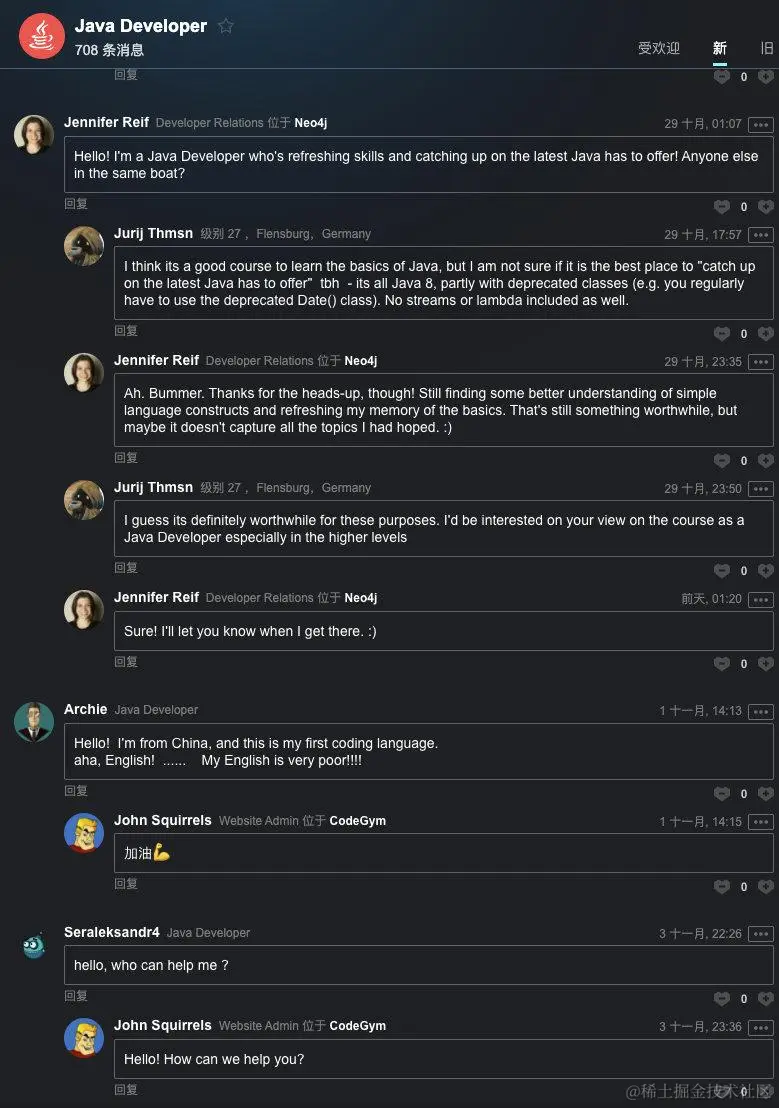Viewport: 779px width, 1108px height.
Task: Open more options menu on Archie's comment
Action: coord(761,711)
